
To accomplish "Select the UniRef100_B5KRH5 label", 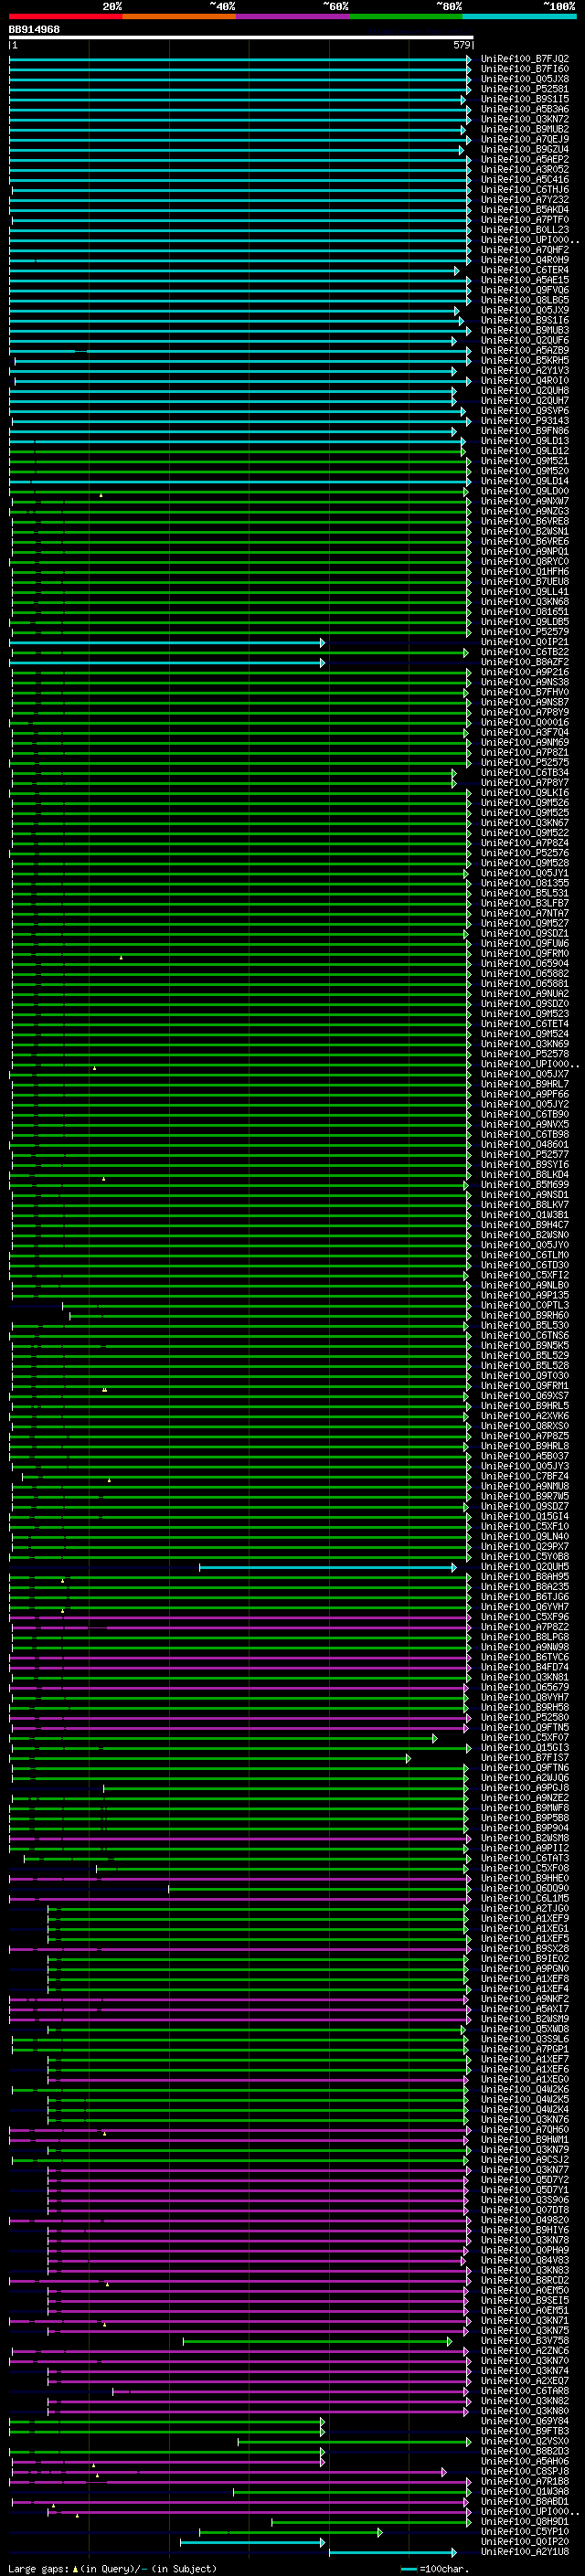I will (525, 360).
